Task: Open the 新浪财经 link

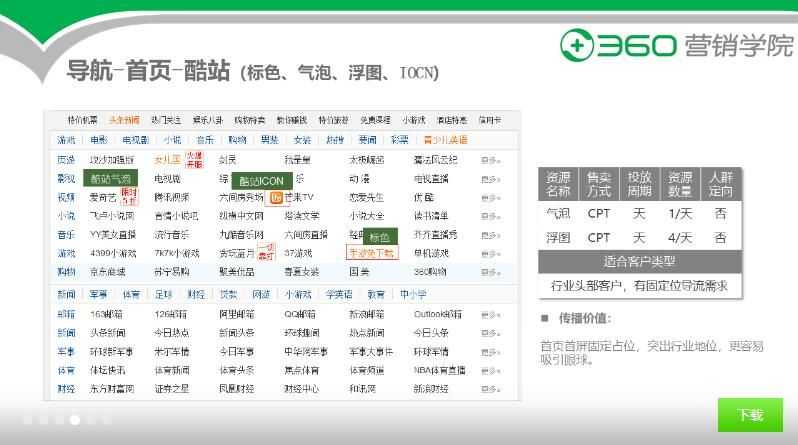Action: (431, 389)
